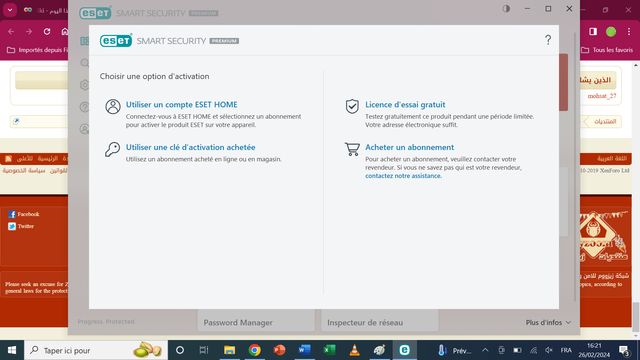Viewport: 640px width, 360px height.
Task: Open Tous les favoris bookmarks folder
Action: click(607, 50)
